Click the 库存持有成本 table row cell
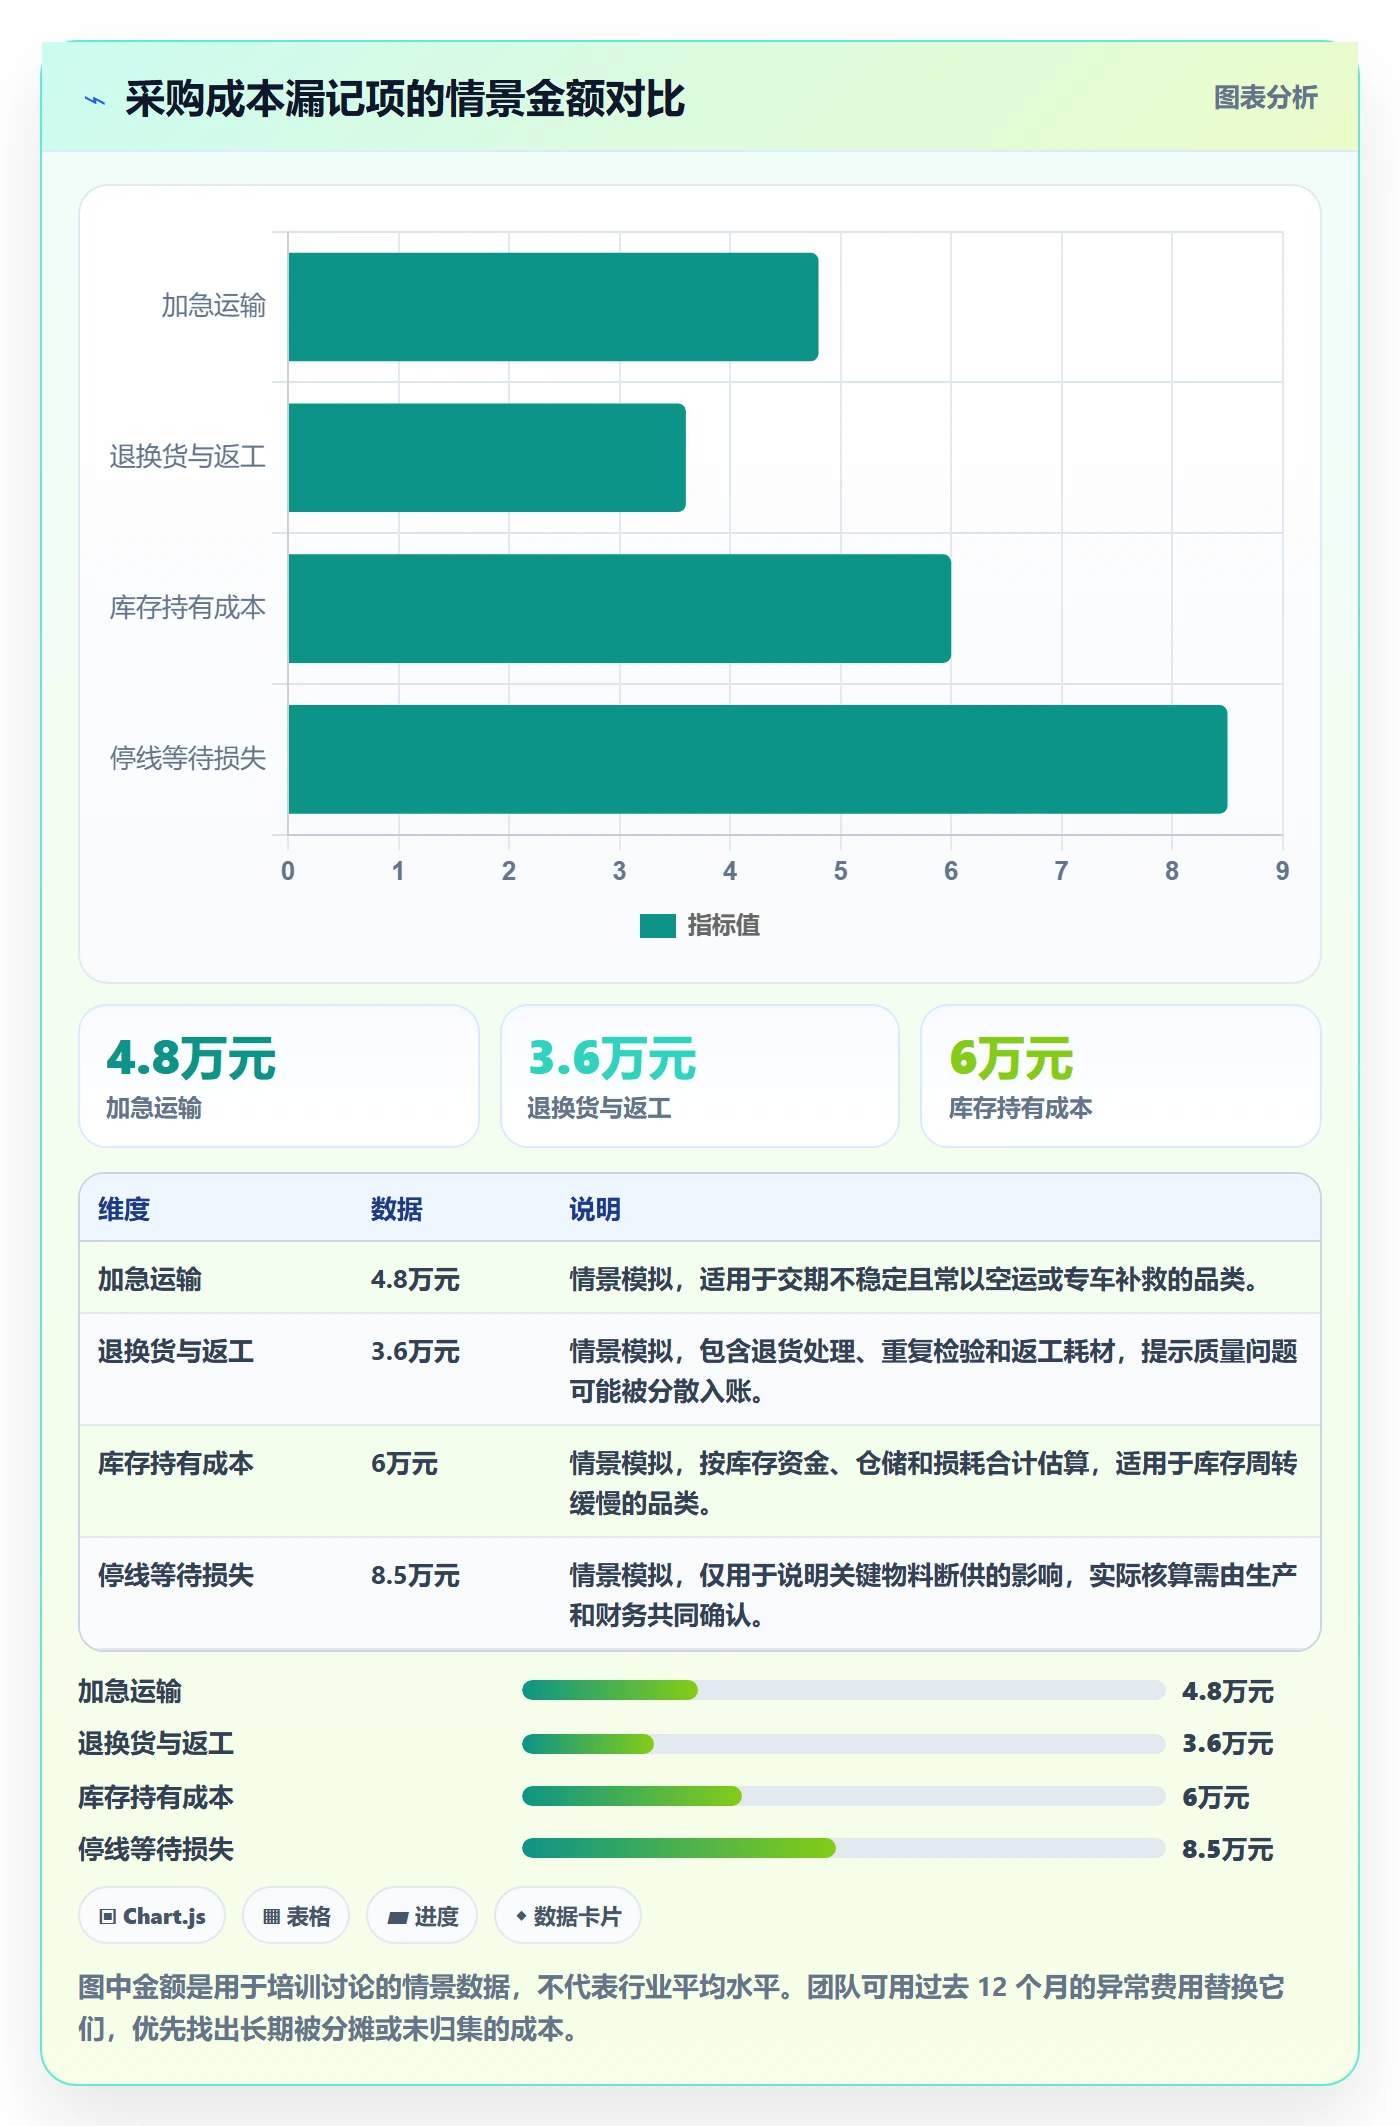 point(176,1463)
